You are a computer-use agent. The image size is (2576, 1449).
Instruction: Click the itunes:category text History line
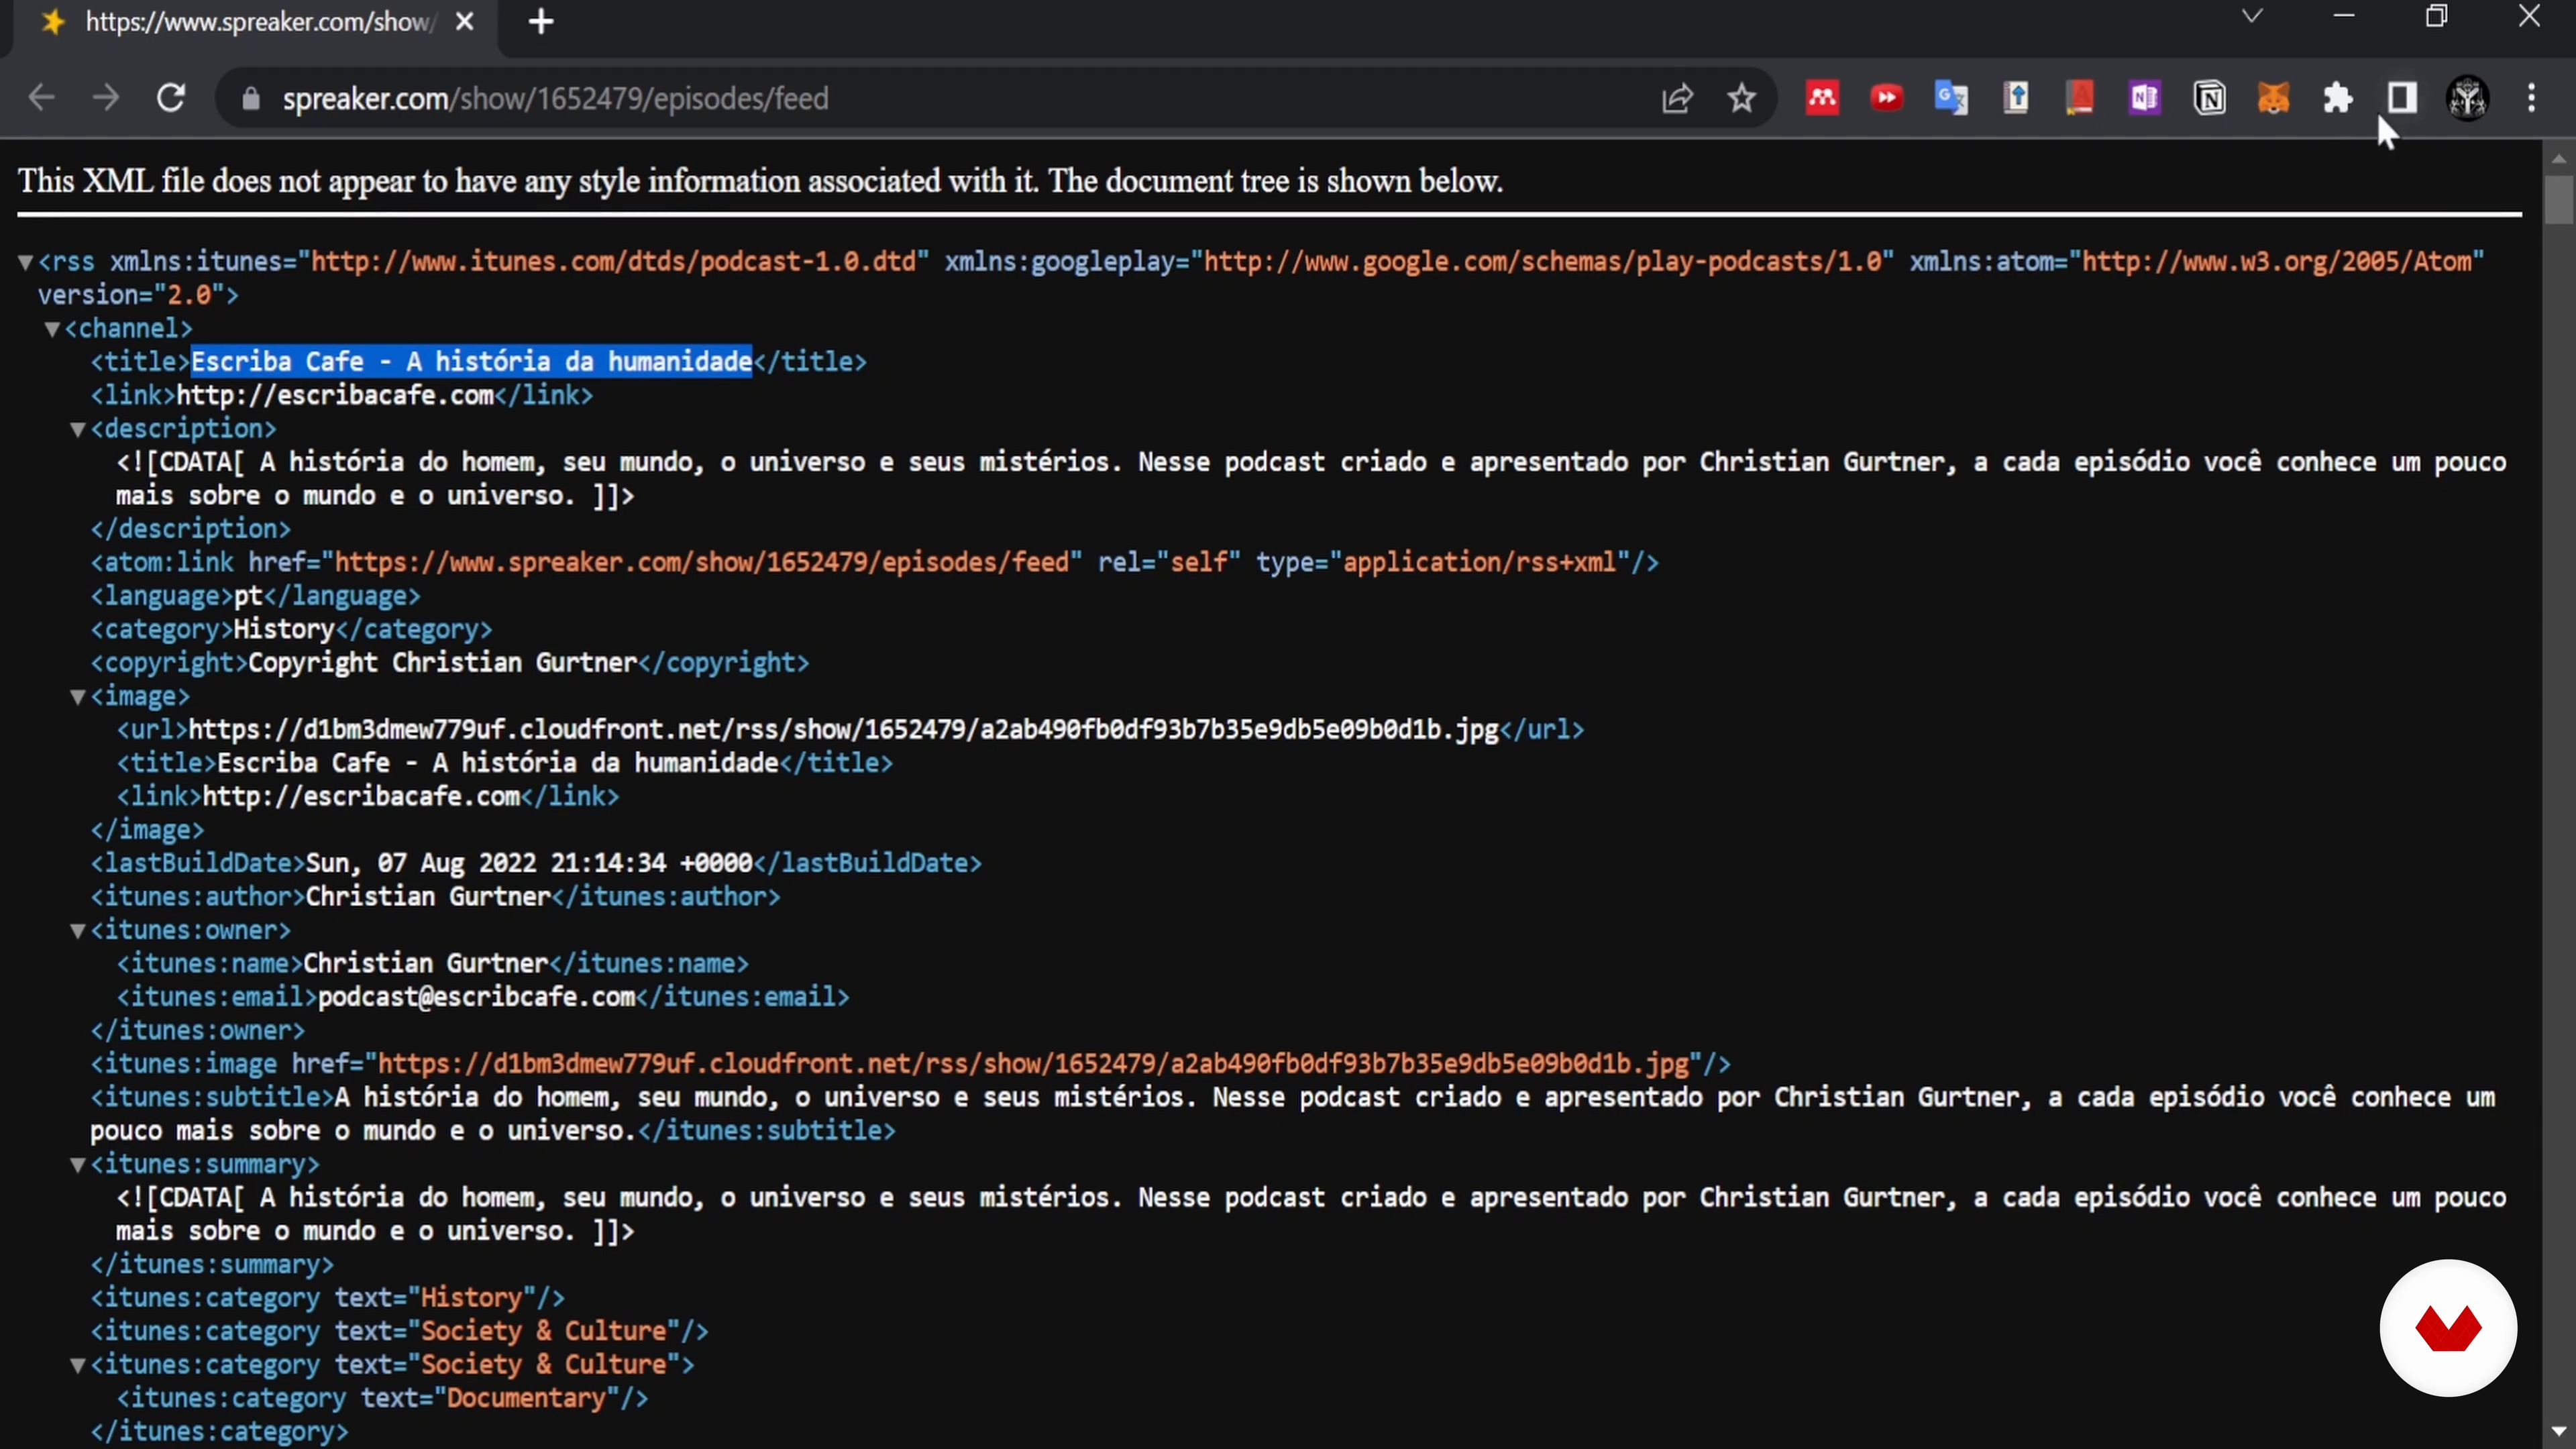[327, 1298]
